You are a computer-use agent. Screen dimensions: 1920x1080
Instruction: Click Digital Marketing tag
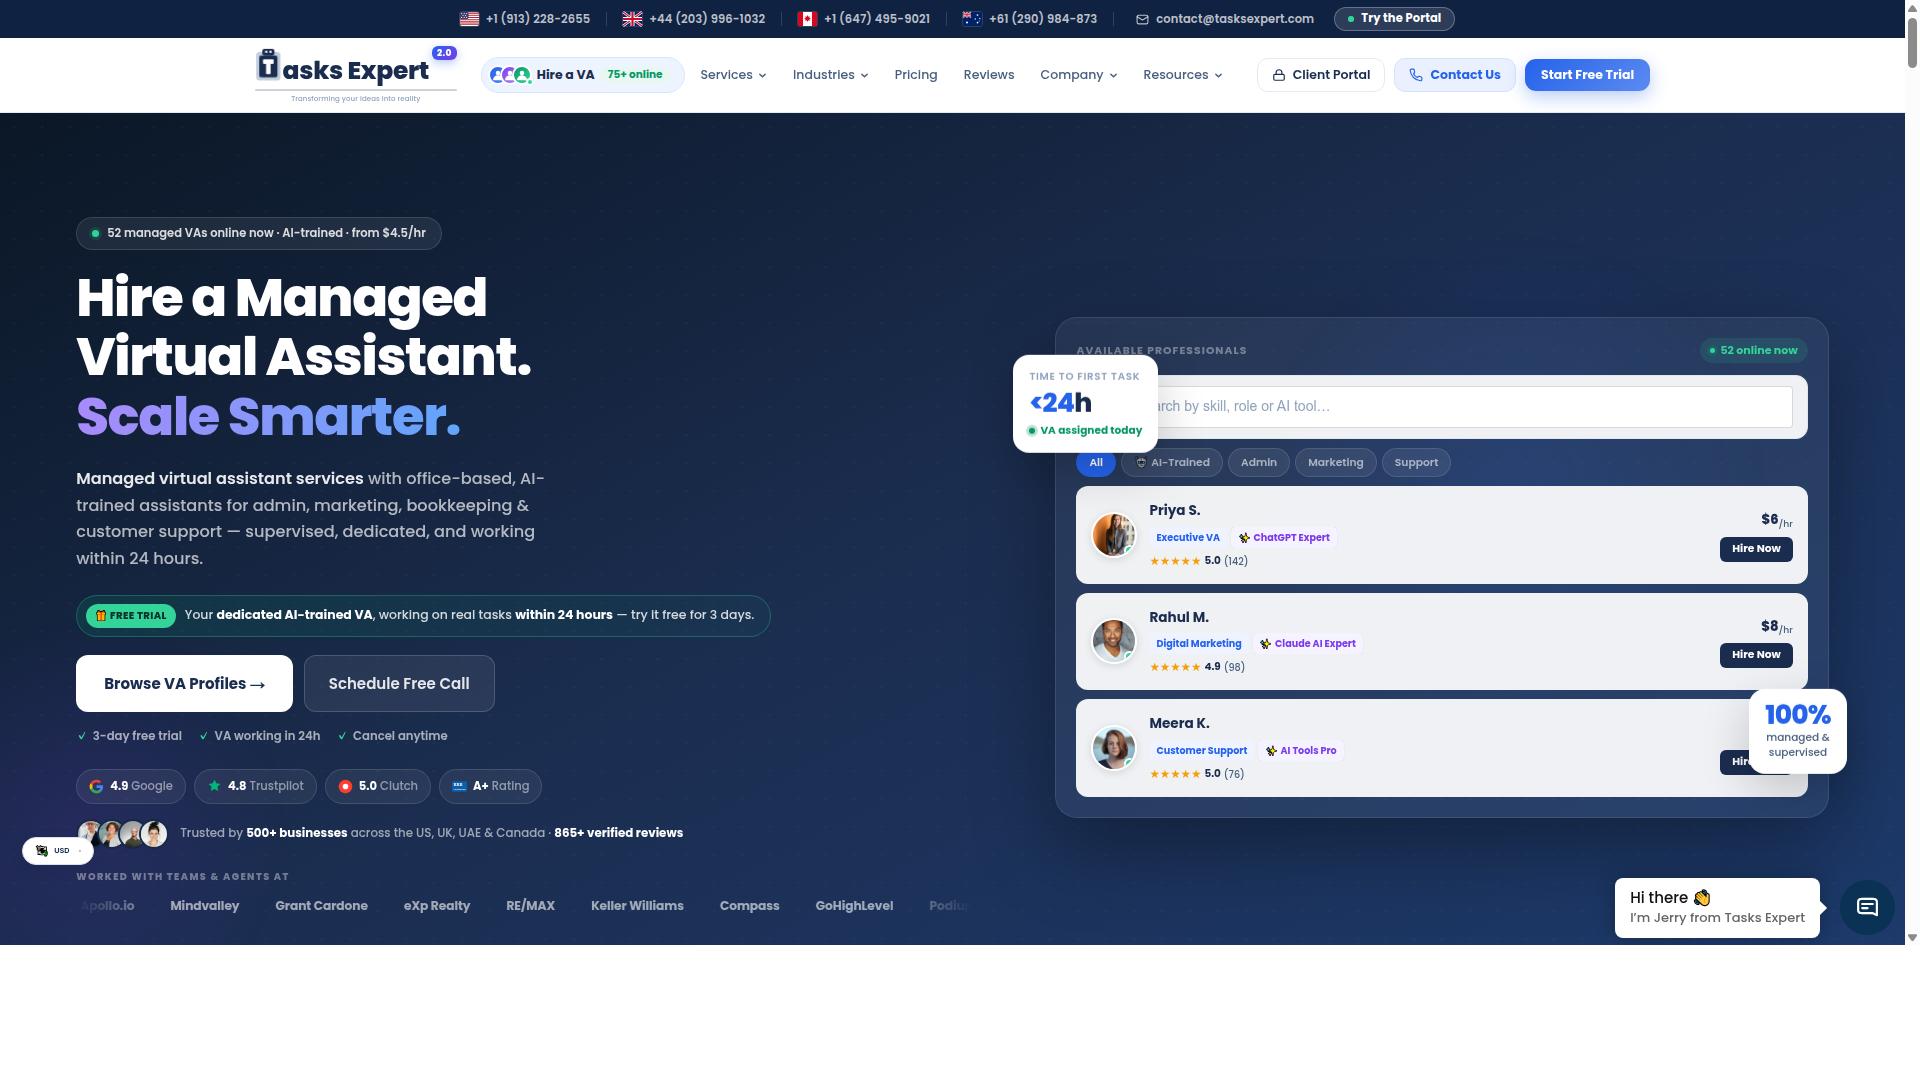coord(1198,644)
